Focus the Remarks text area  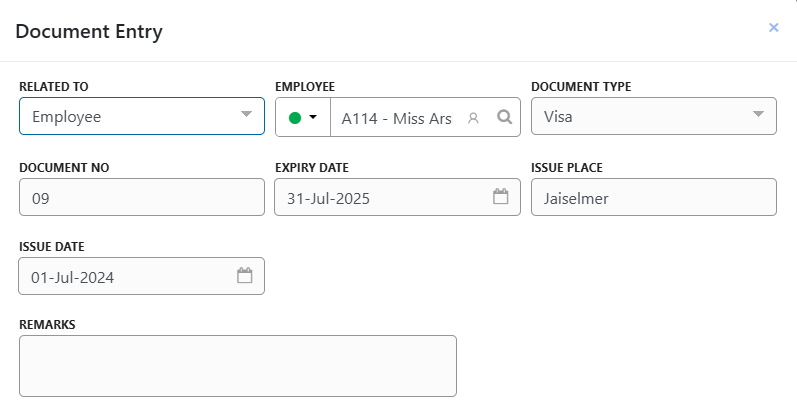tap(237, 366)
